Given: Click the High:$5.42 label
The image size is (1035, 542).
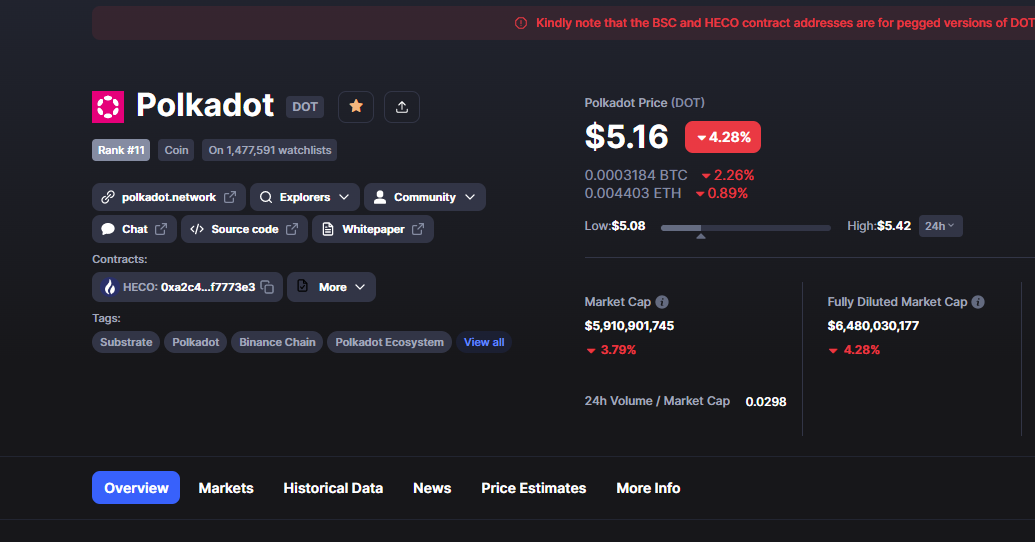Looking at the screenshot, I should (x=879, y=226).
